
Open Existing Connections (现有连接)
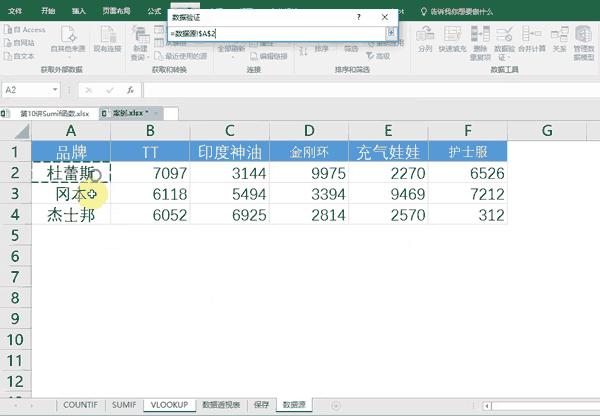click(x=108, y=40)
